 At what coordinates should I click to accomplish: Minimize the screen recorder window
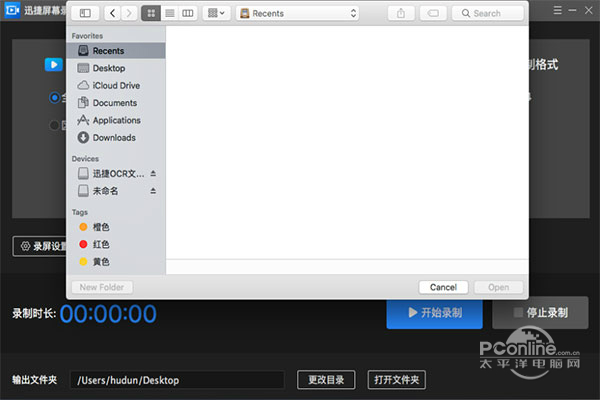coord(572,10)
